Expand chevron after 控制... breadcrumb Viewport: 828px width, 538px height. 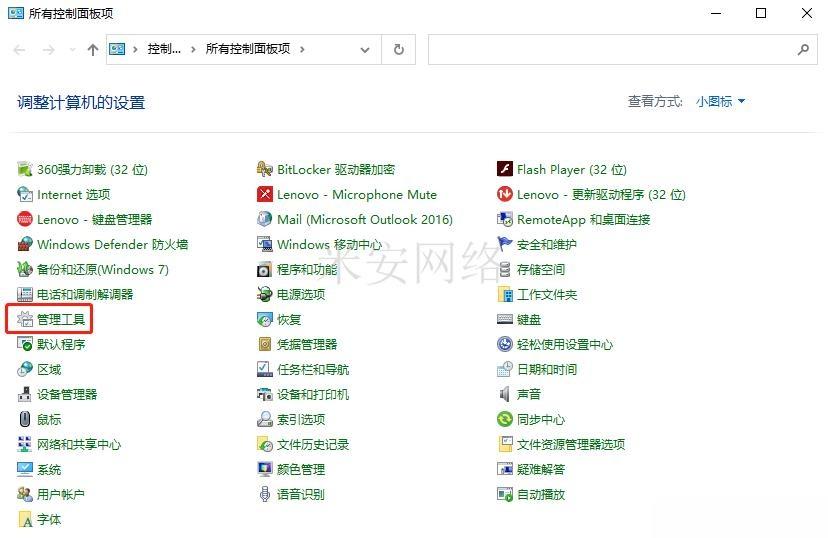[x=193, y=50]
